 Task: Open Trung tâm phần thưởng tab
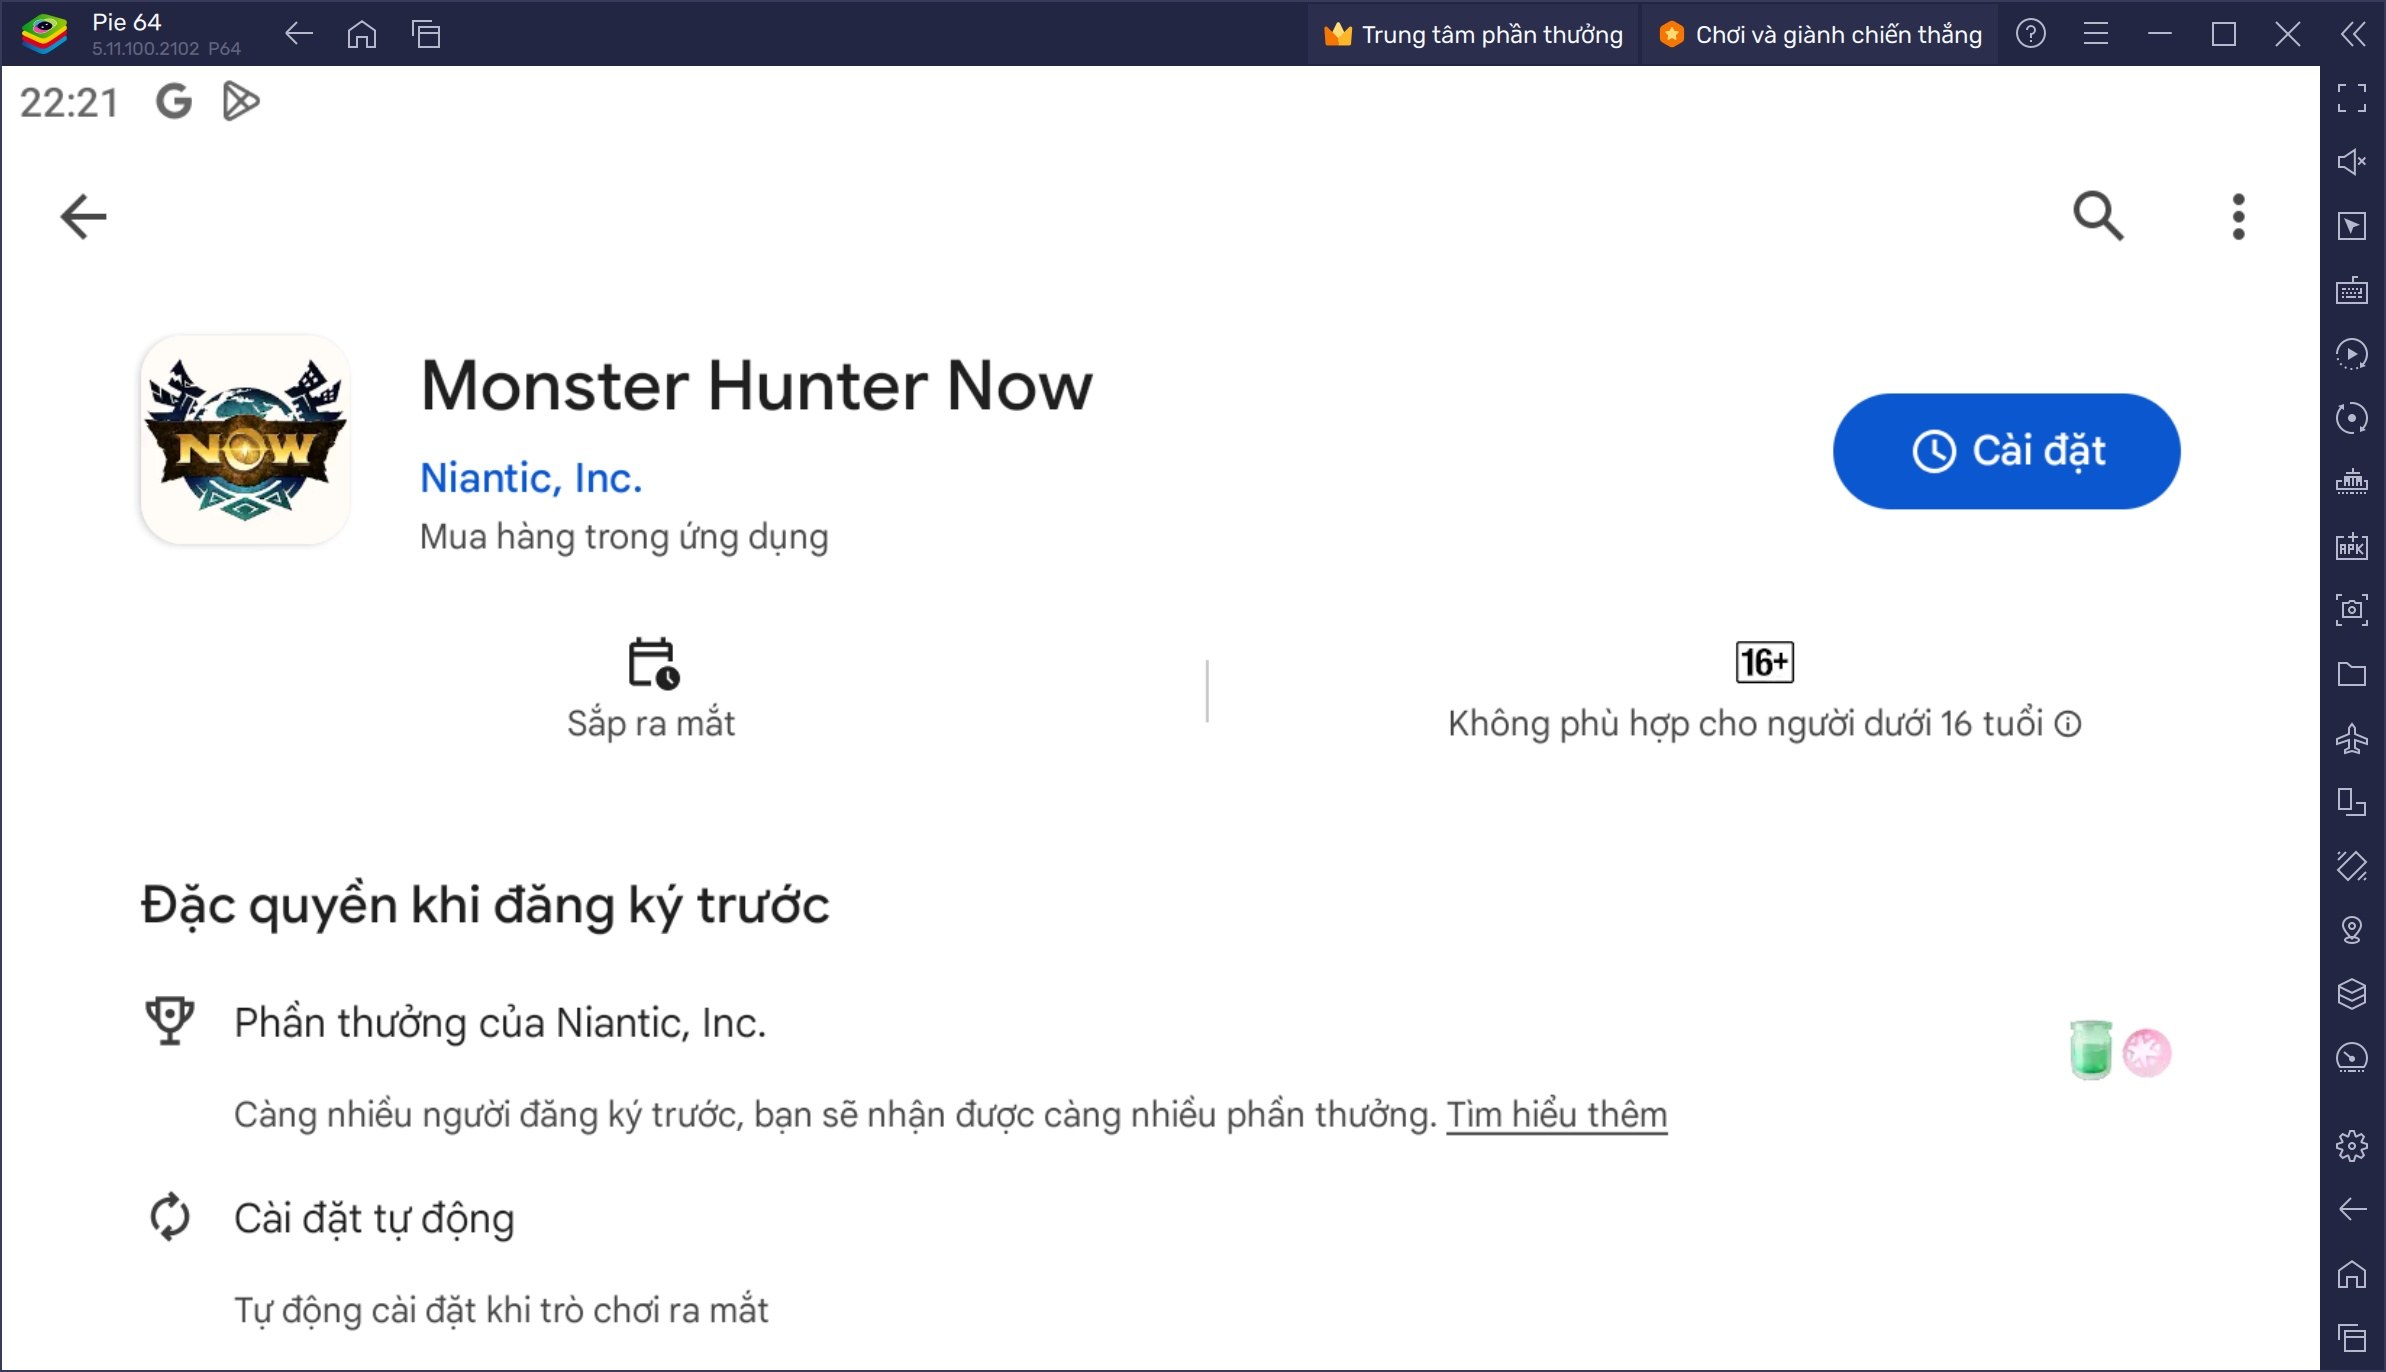click(1473, 34)
